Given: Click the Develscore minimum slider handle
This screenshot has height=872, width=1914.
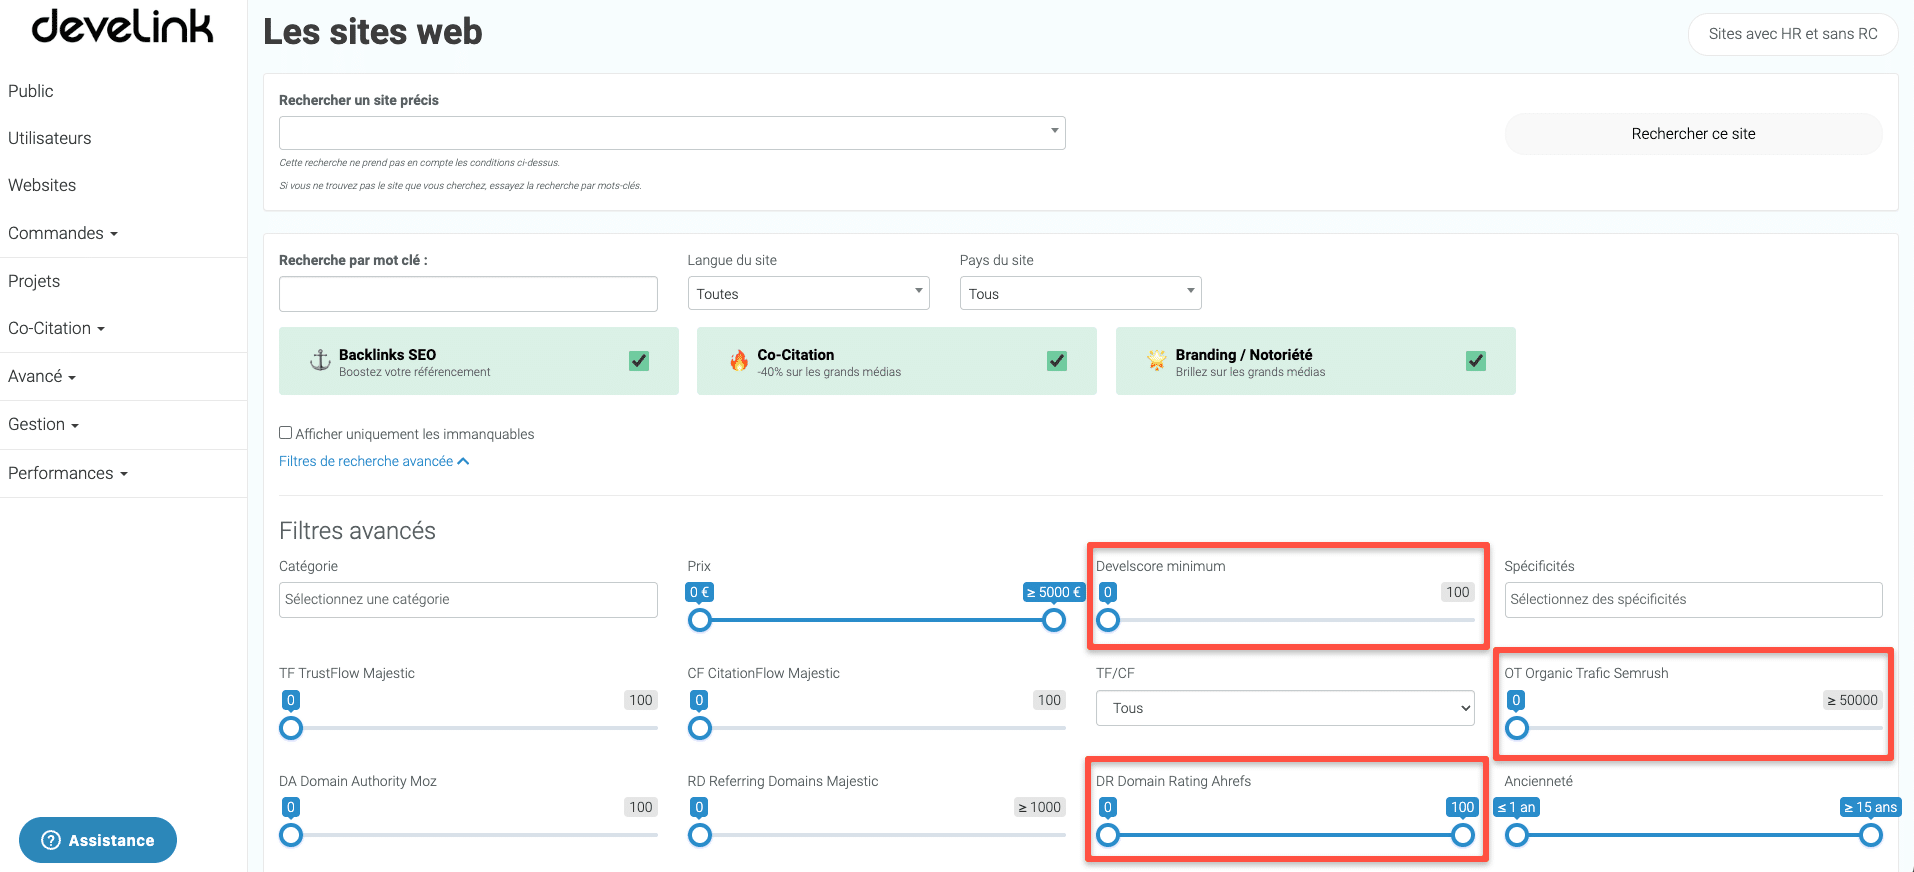Looking at the screenshot, I should [x=1108, y=620].
